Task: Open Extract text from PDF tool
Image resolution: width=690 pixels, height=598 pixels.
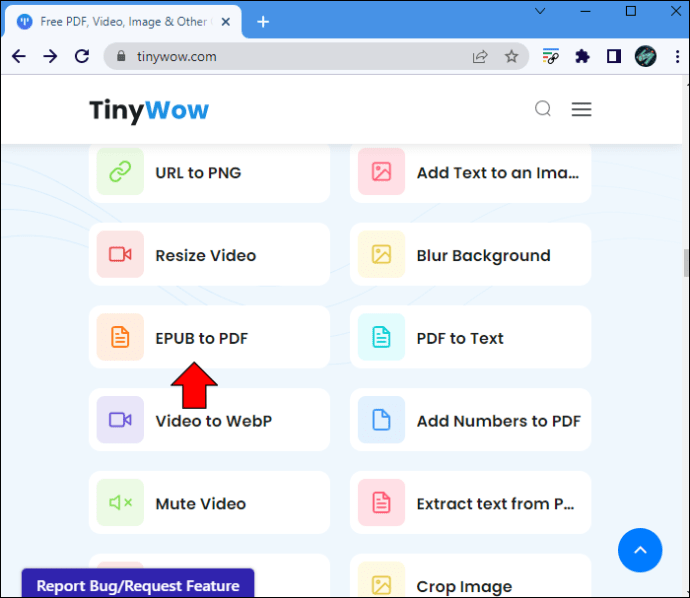Action: tap(470, 503)
